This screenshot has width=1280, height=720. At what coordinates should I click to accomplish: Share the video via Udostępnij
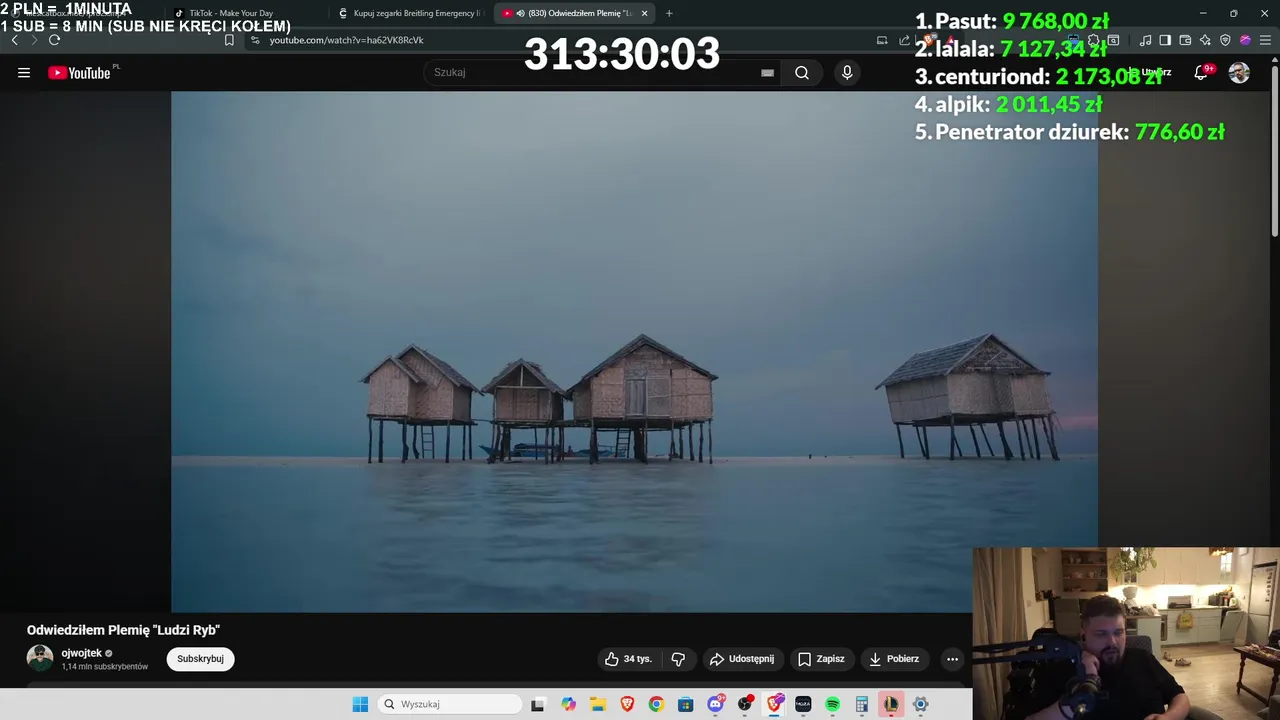pos(742,659)
